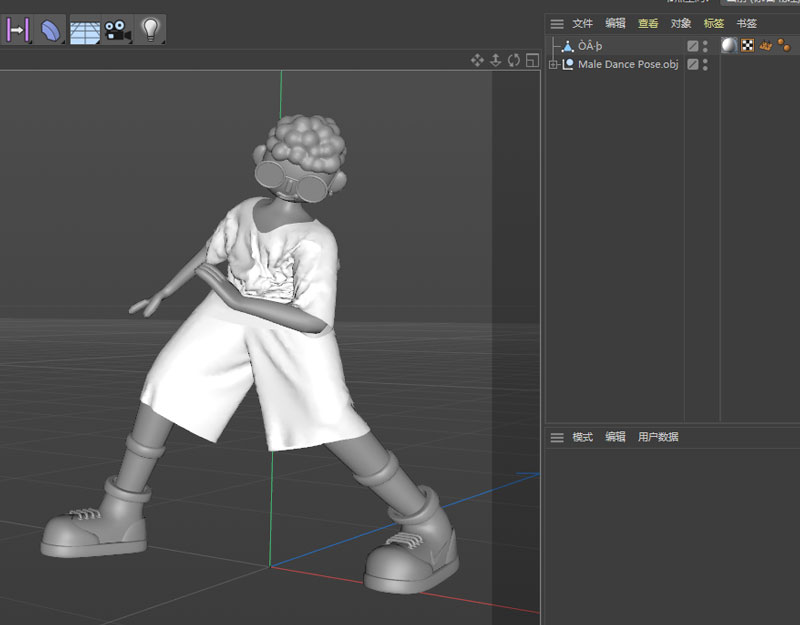Toggle the layer checkbox for Male Dance Pose.obj
800x625 pixels.
[692, 64]
